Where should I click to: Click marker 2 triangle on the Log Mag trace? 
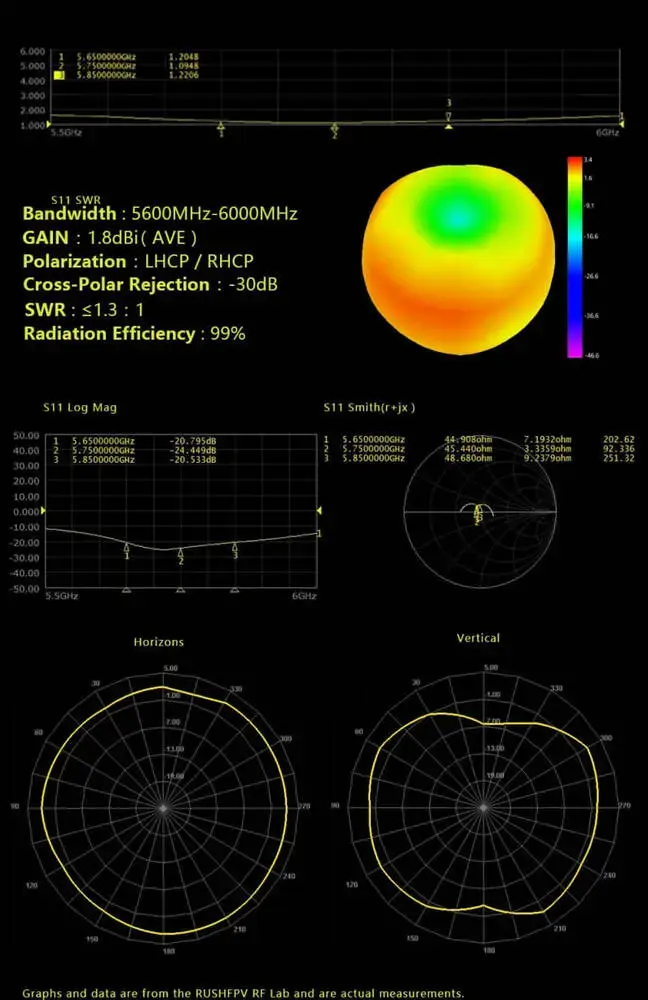click(x=180, y=552)
